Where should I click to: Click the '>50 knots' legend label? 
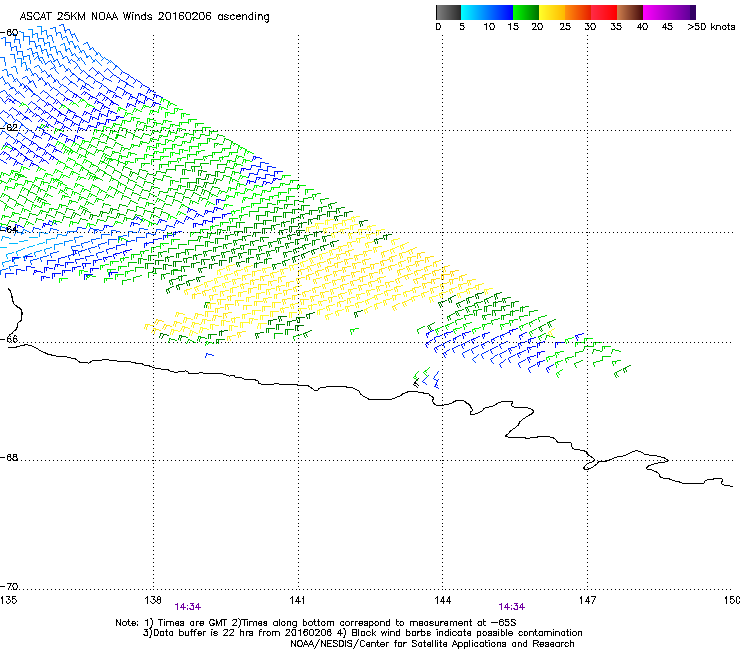[x=711, y=27]
